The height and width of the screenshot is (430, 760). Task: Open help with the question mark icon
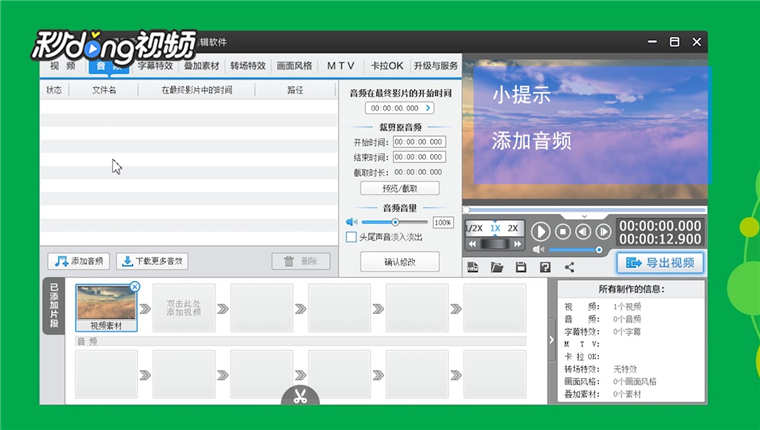[545, 267]
